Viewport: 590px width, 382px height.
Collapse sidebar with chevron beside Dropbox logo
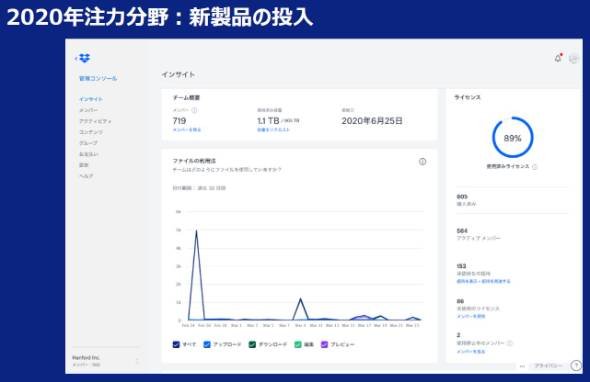pos(76,58)
